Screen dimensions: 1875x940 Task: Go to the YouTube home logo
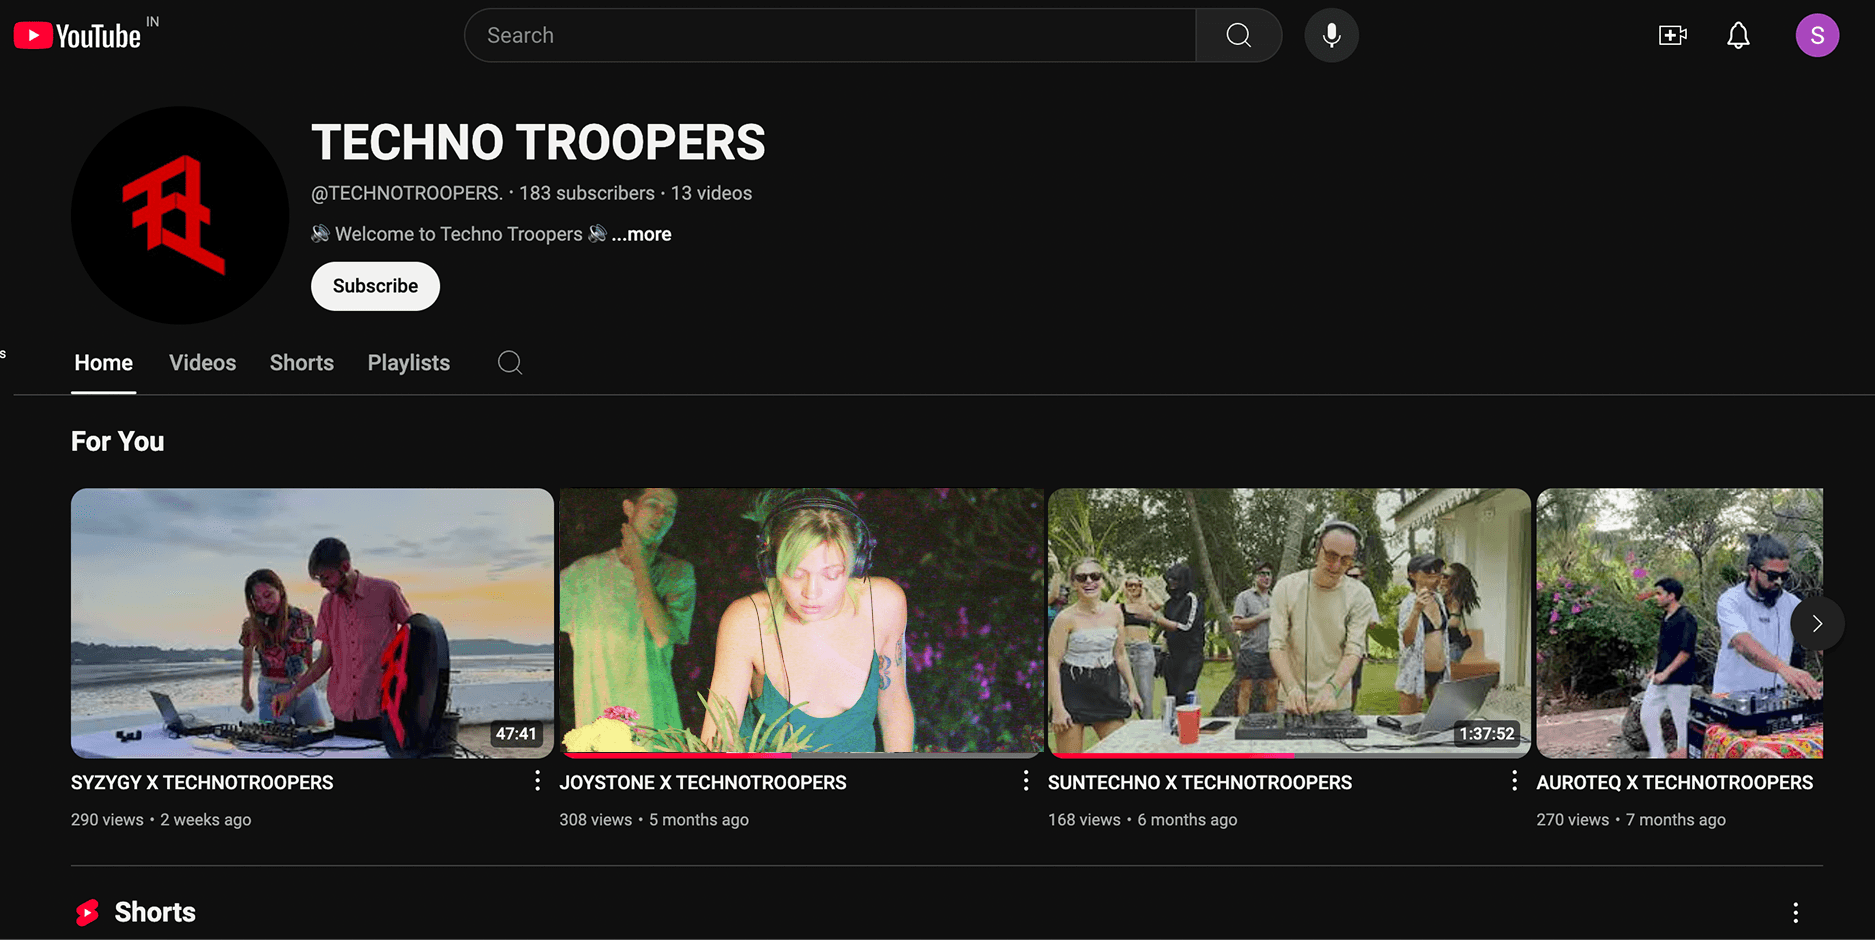tap(77, 36)
